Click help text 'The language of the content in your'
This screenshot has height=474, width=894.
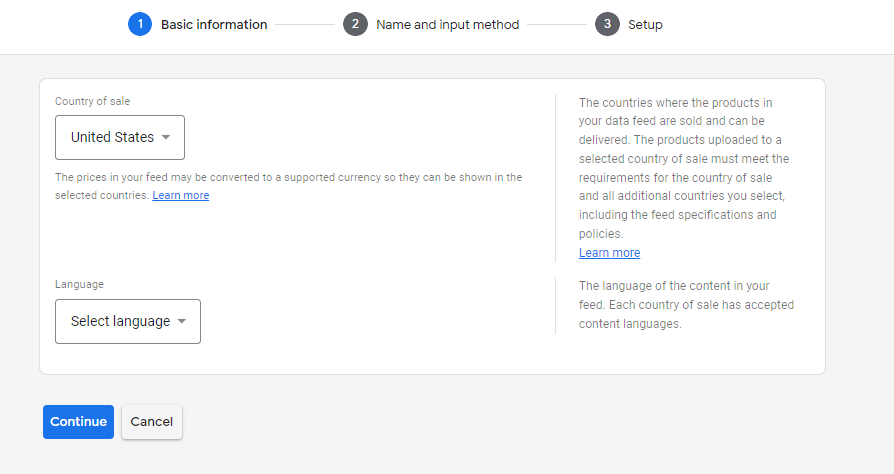(674, 286)
